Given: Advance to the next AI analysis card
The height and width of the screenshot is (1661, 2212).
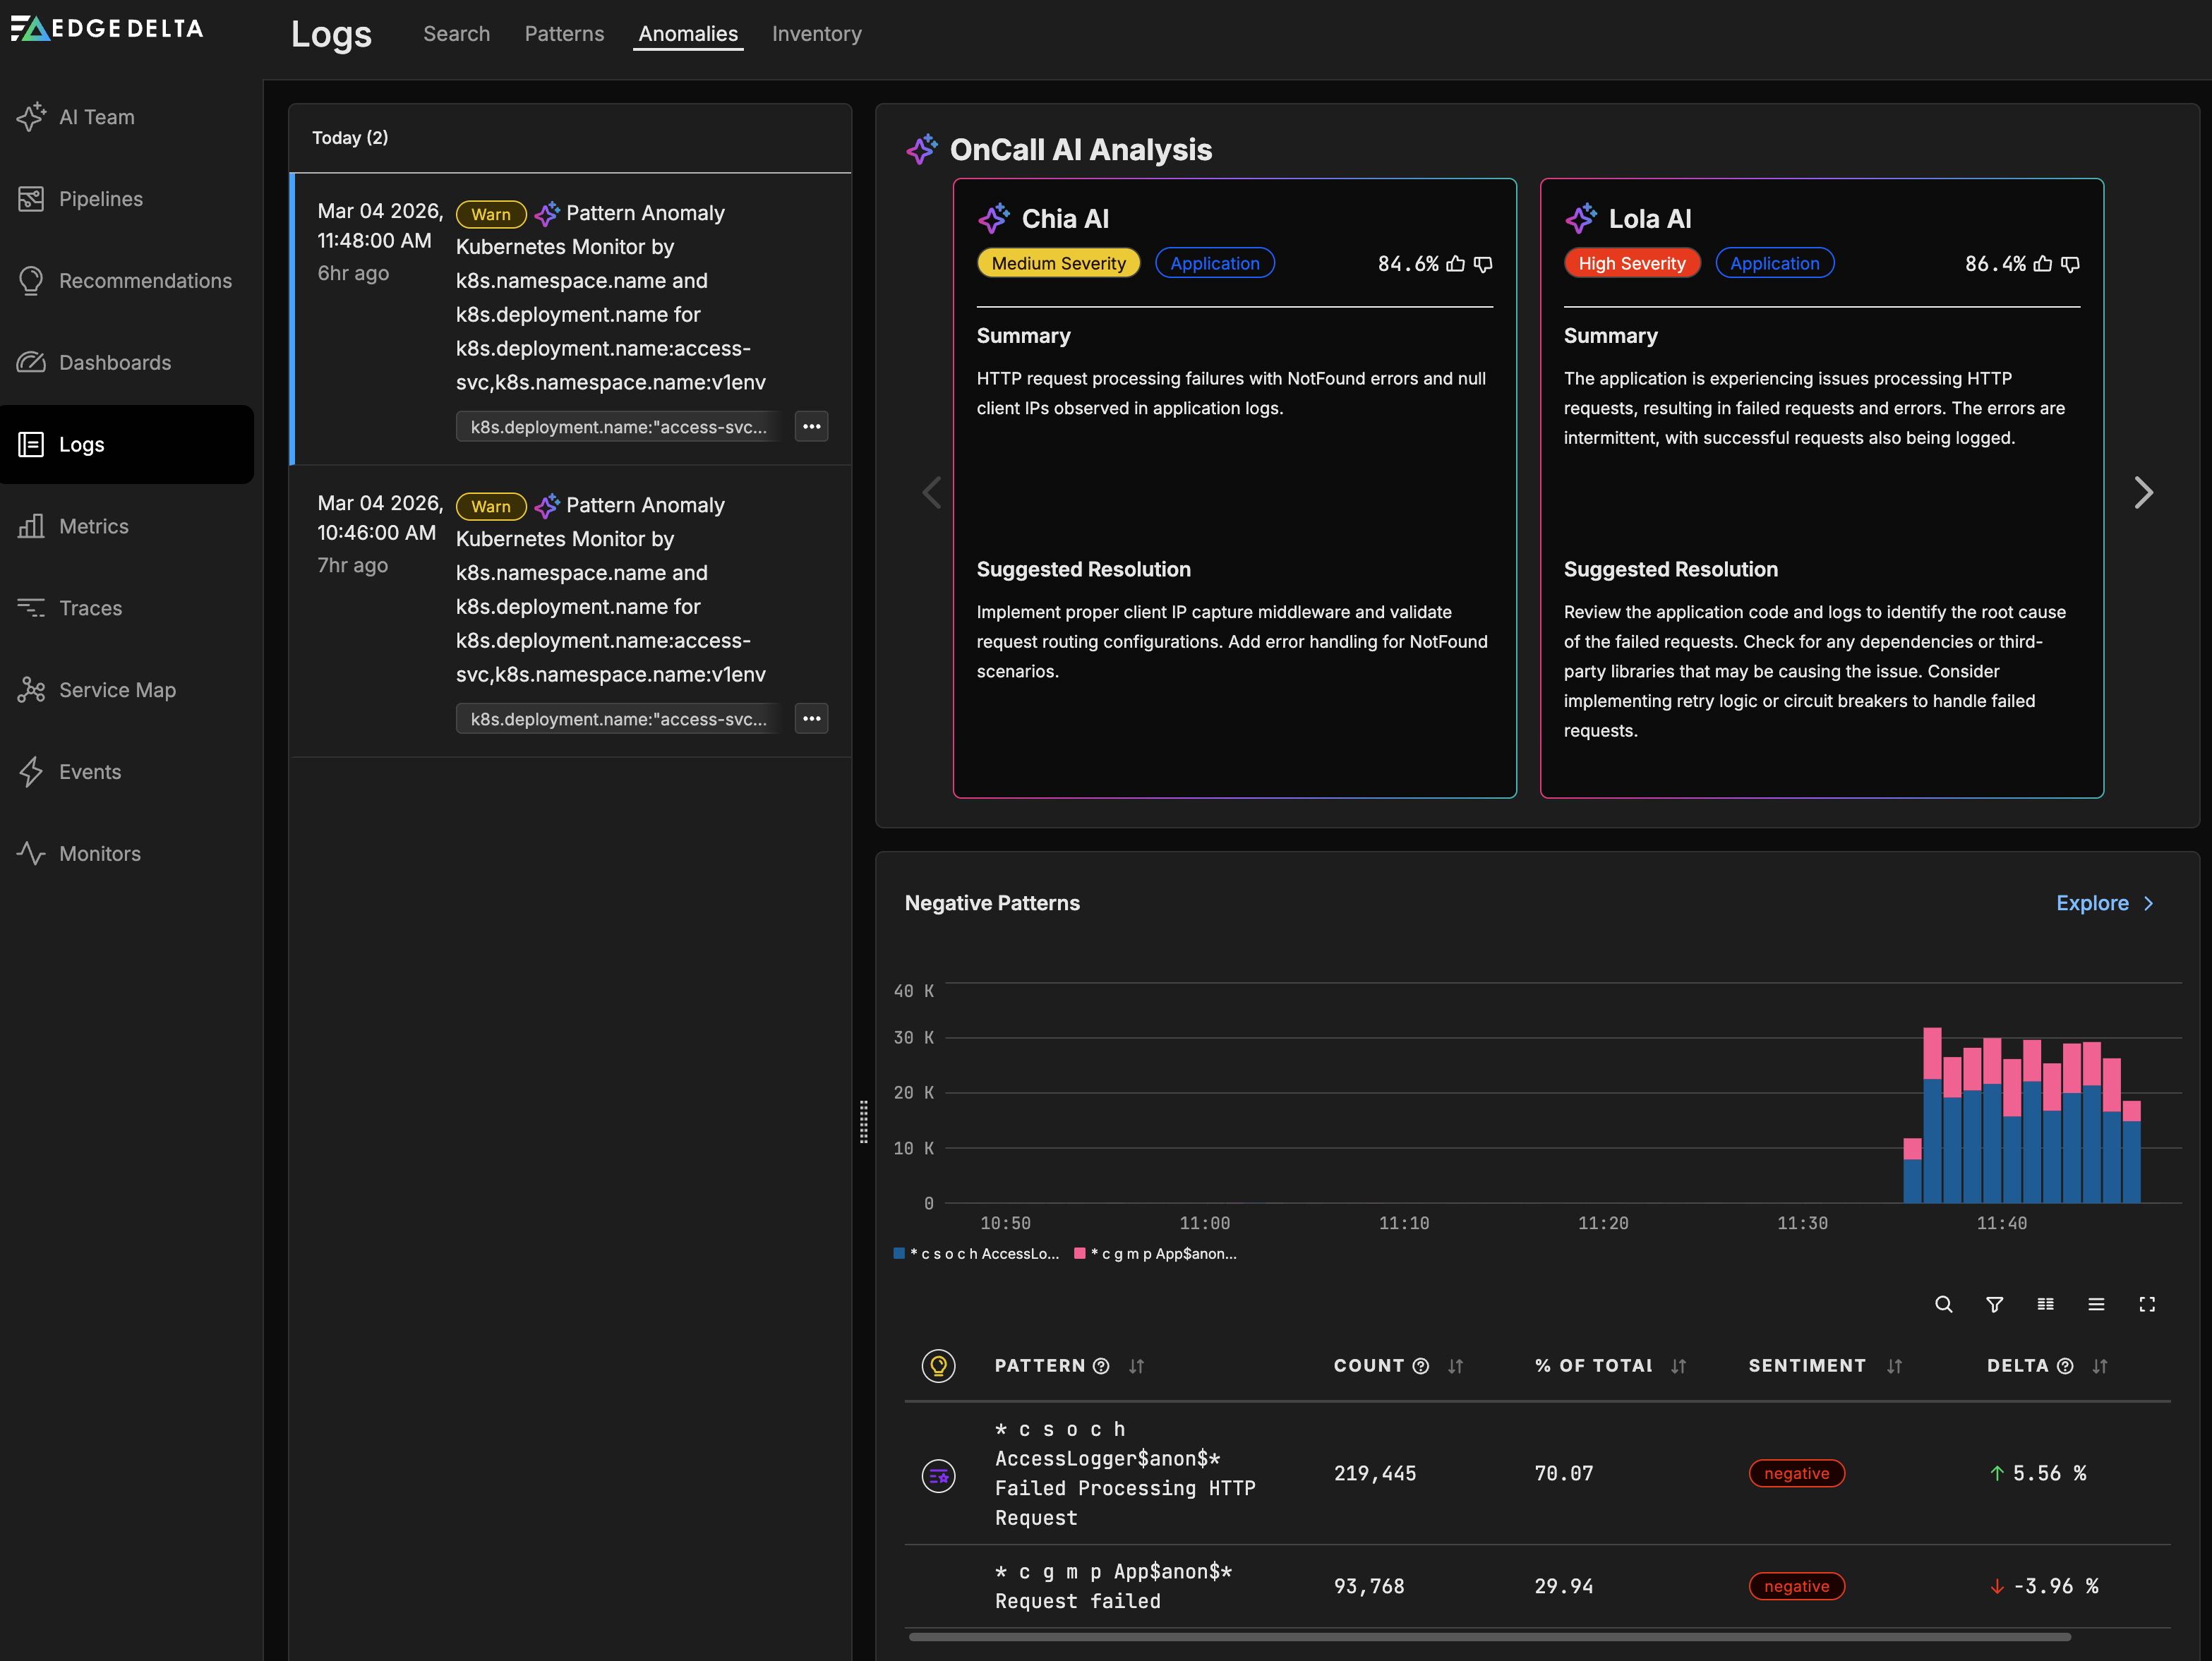Looking at the screenshot, I should pos(2144,492).
